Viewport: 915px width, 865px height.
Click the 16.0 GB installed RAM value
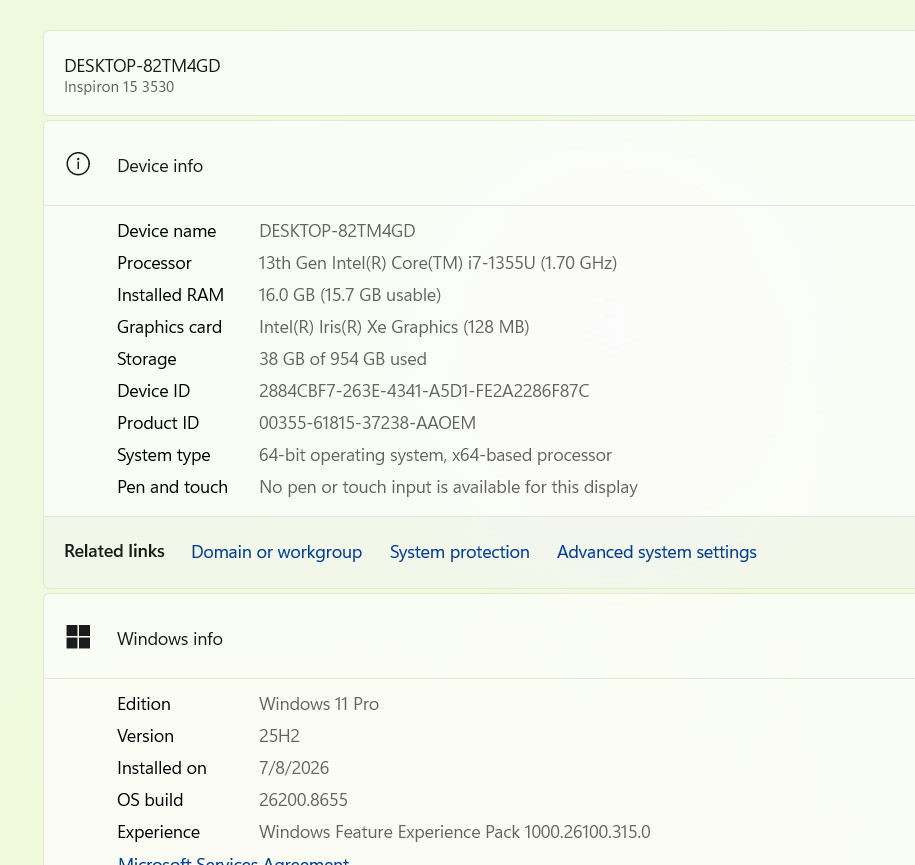coord(350,295)
